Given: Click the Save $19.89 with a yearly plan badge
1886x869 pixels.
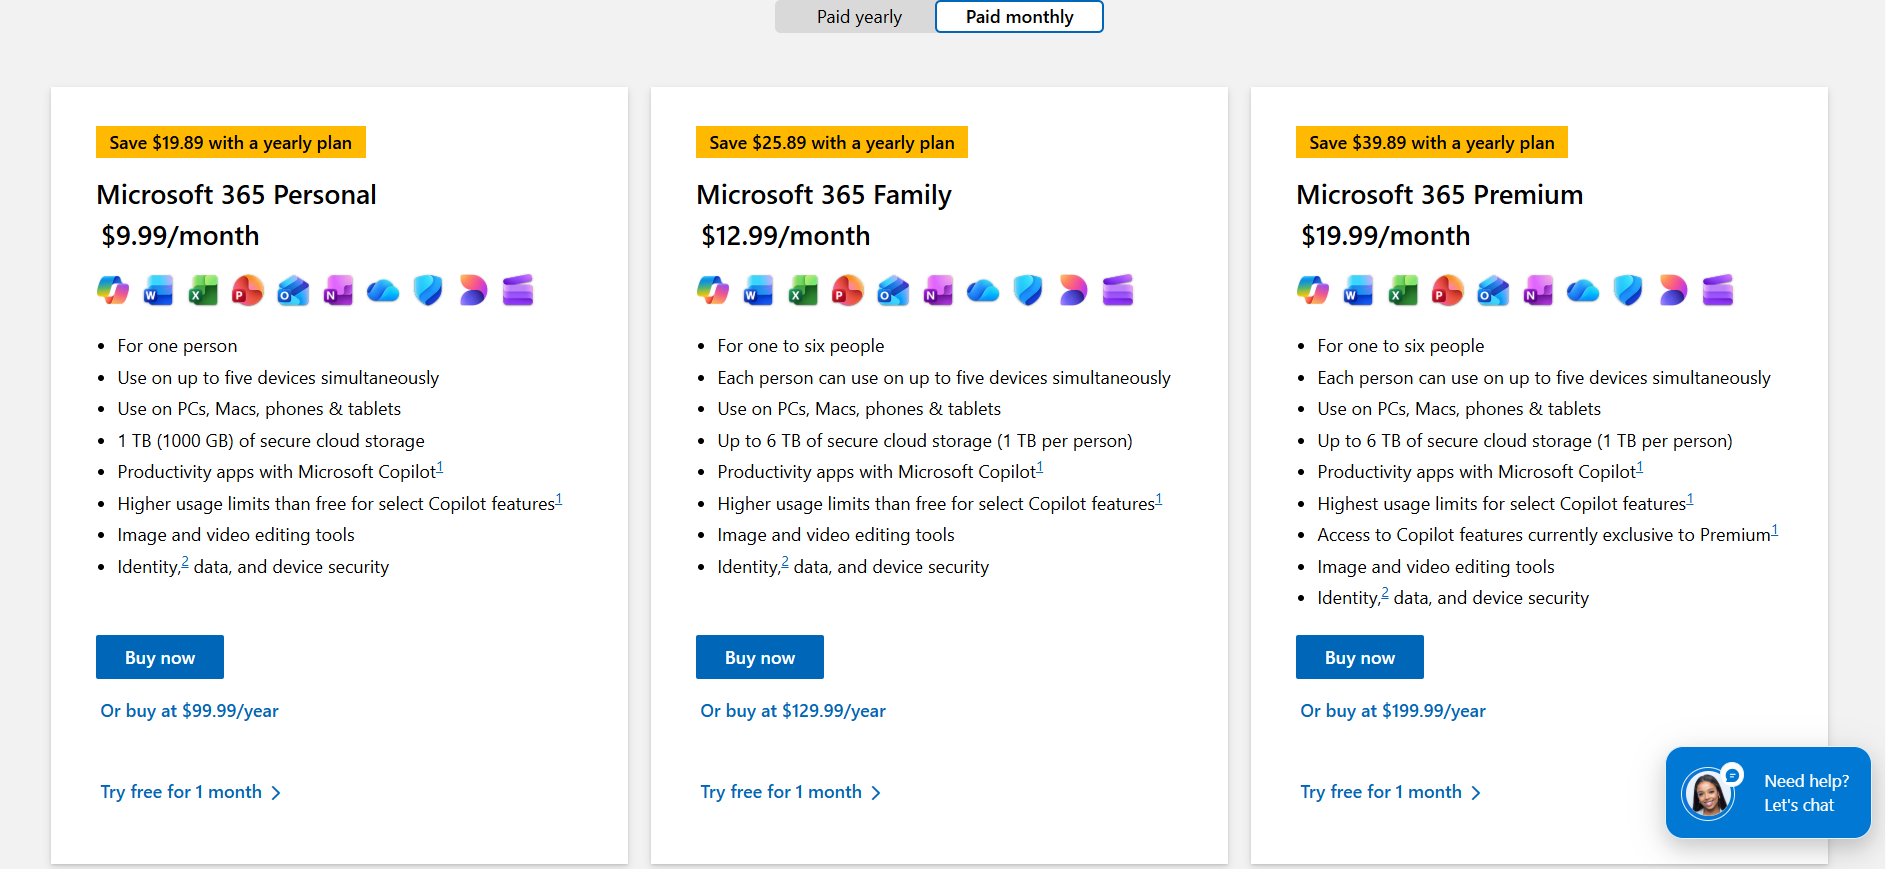Looking at the screenshot, I should pyautogui.click(x=231, y=142).
